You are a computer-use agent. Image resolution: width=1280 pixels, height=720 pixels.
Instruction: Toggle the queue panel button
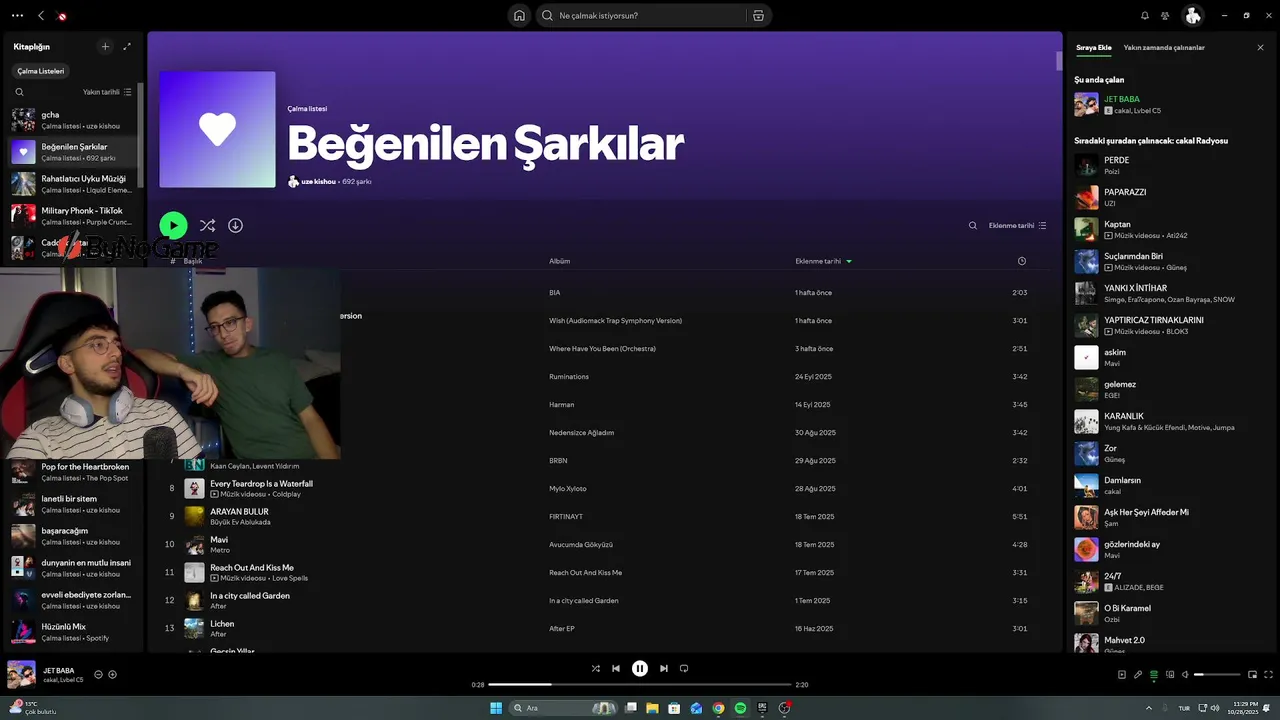tap(1154, 675)
